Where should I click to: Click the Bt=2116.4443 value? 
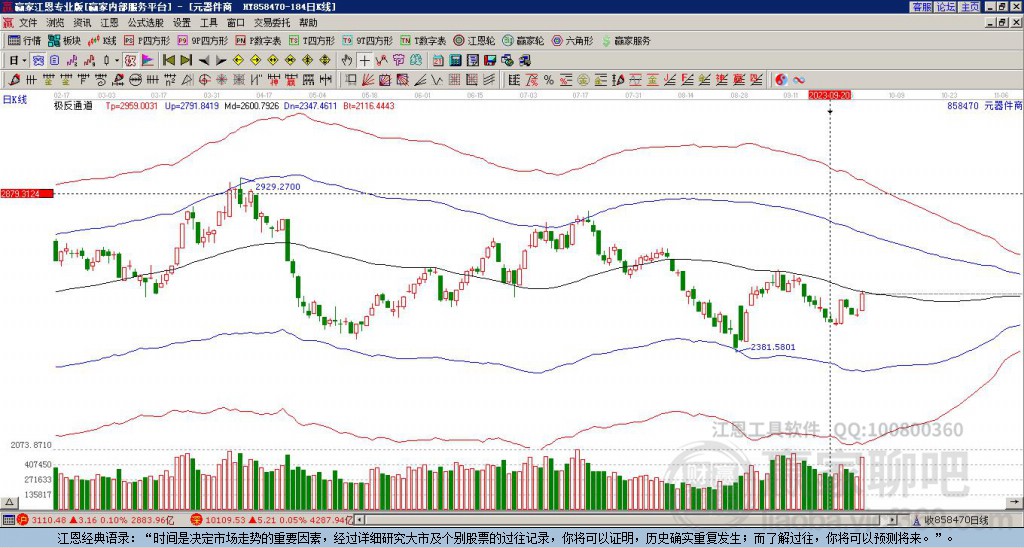coord(368,105)
